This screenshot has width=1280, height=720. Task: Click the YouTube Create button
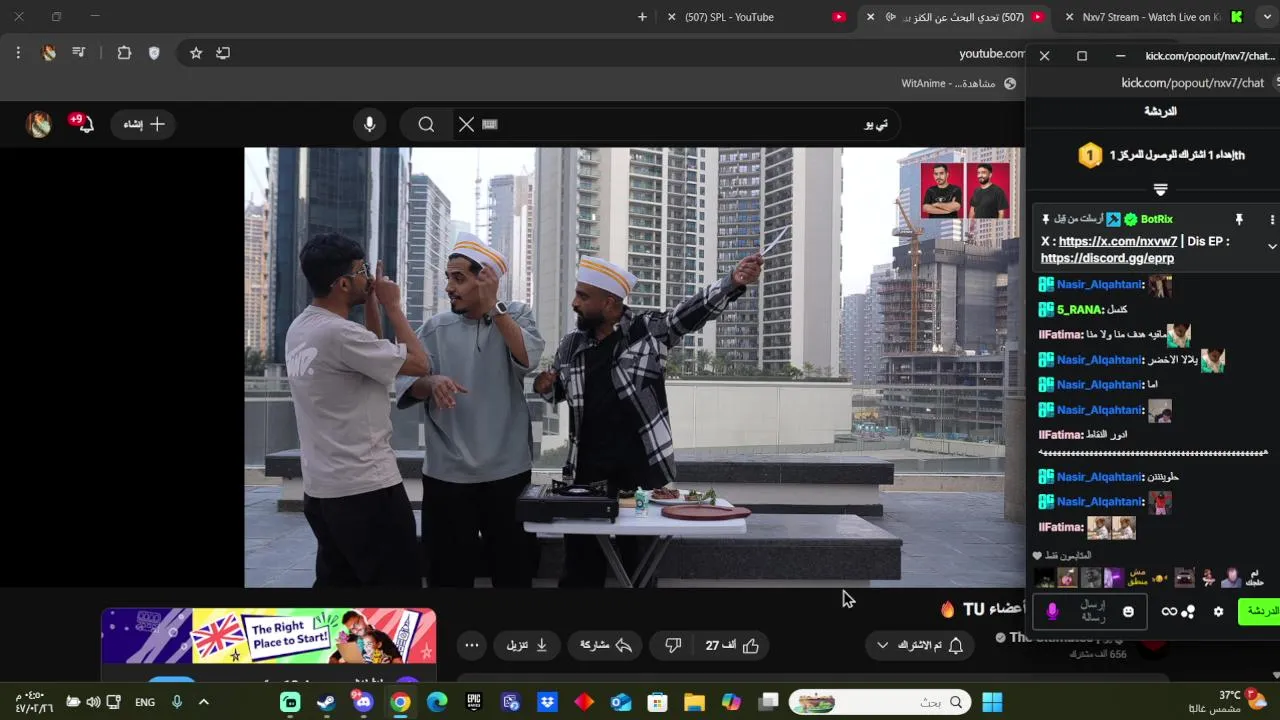144,124
